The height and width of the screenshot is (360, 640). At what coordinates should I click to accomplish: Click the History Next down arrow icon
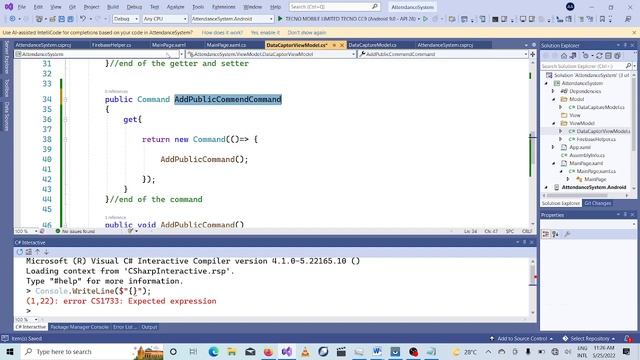46,252
